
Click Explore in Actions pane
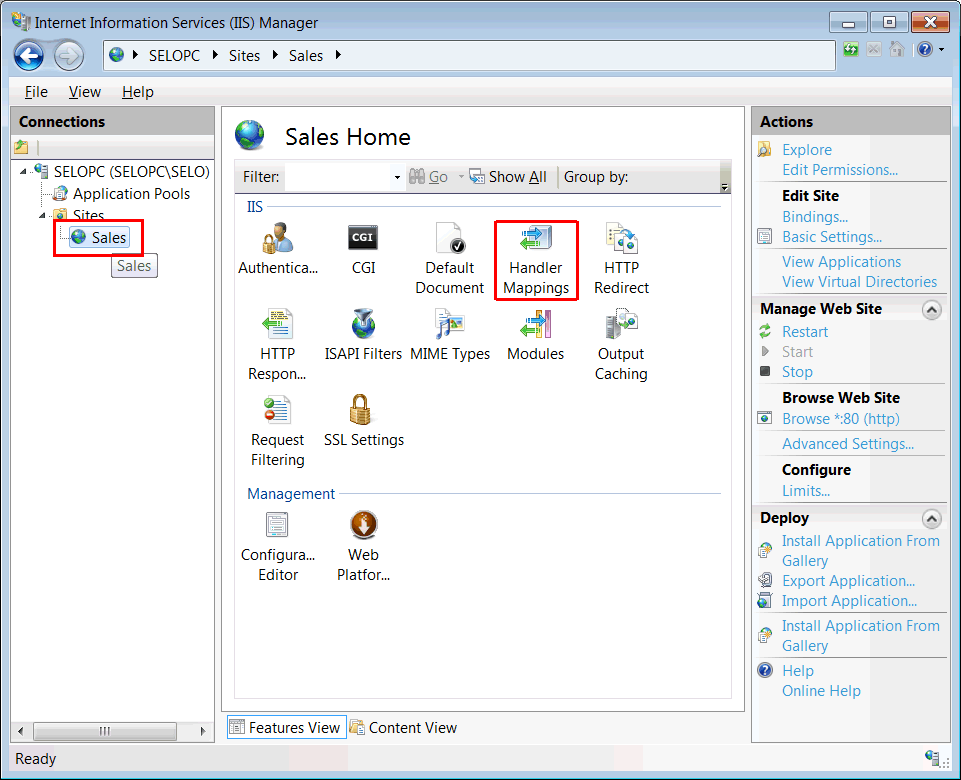(807, 150)
